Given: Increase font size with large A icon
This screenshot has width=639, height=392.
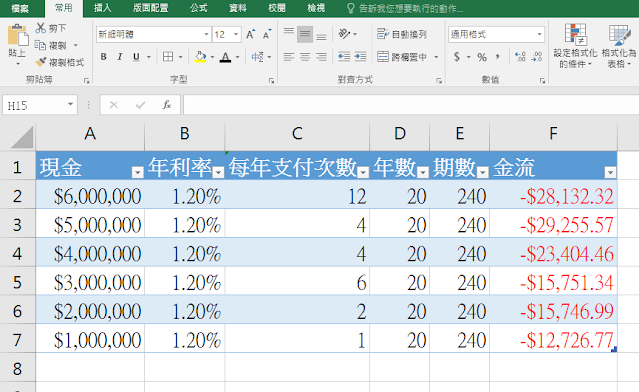Looking at the screenshot, I should pyautogui.click(x=251, y=34).
